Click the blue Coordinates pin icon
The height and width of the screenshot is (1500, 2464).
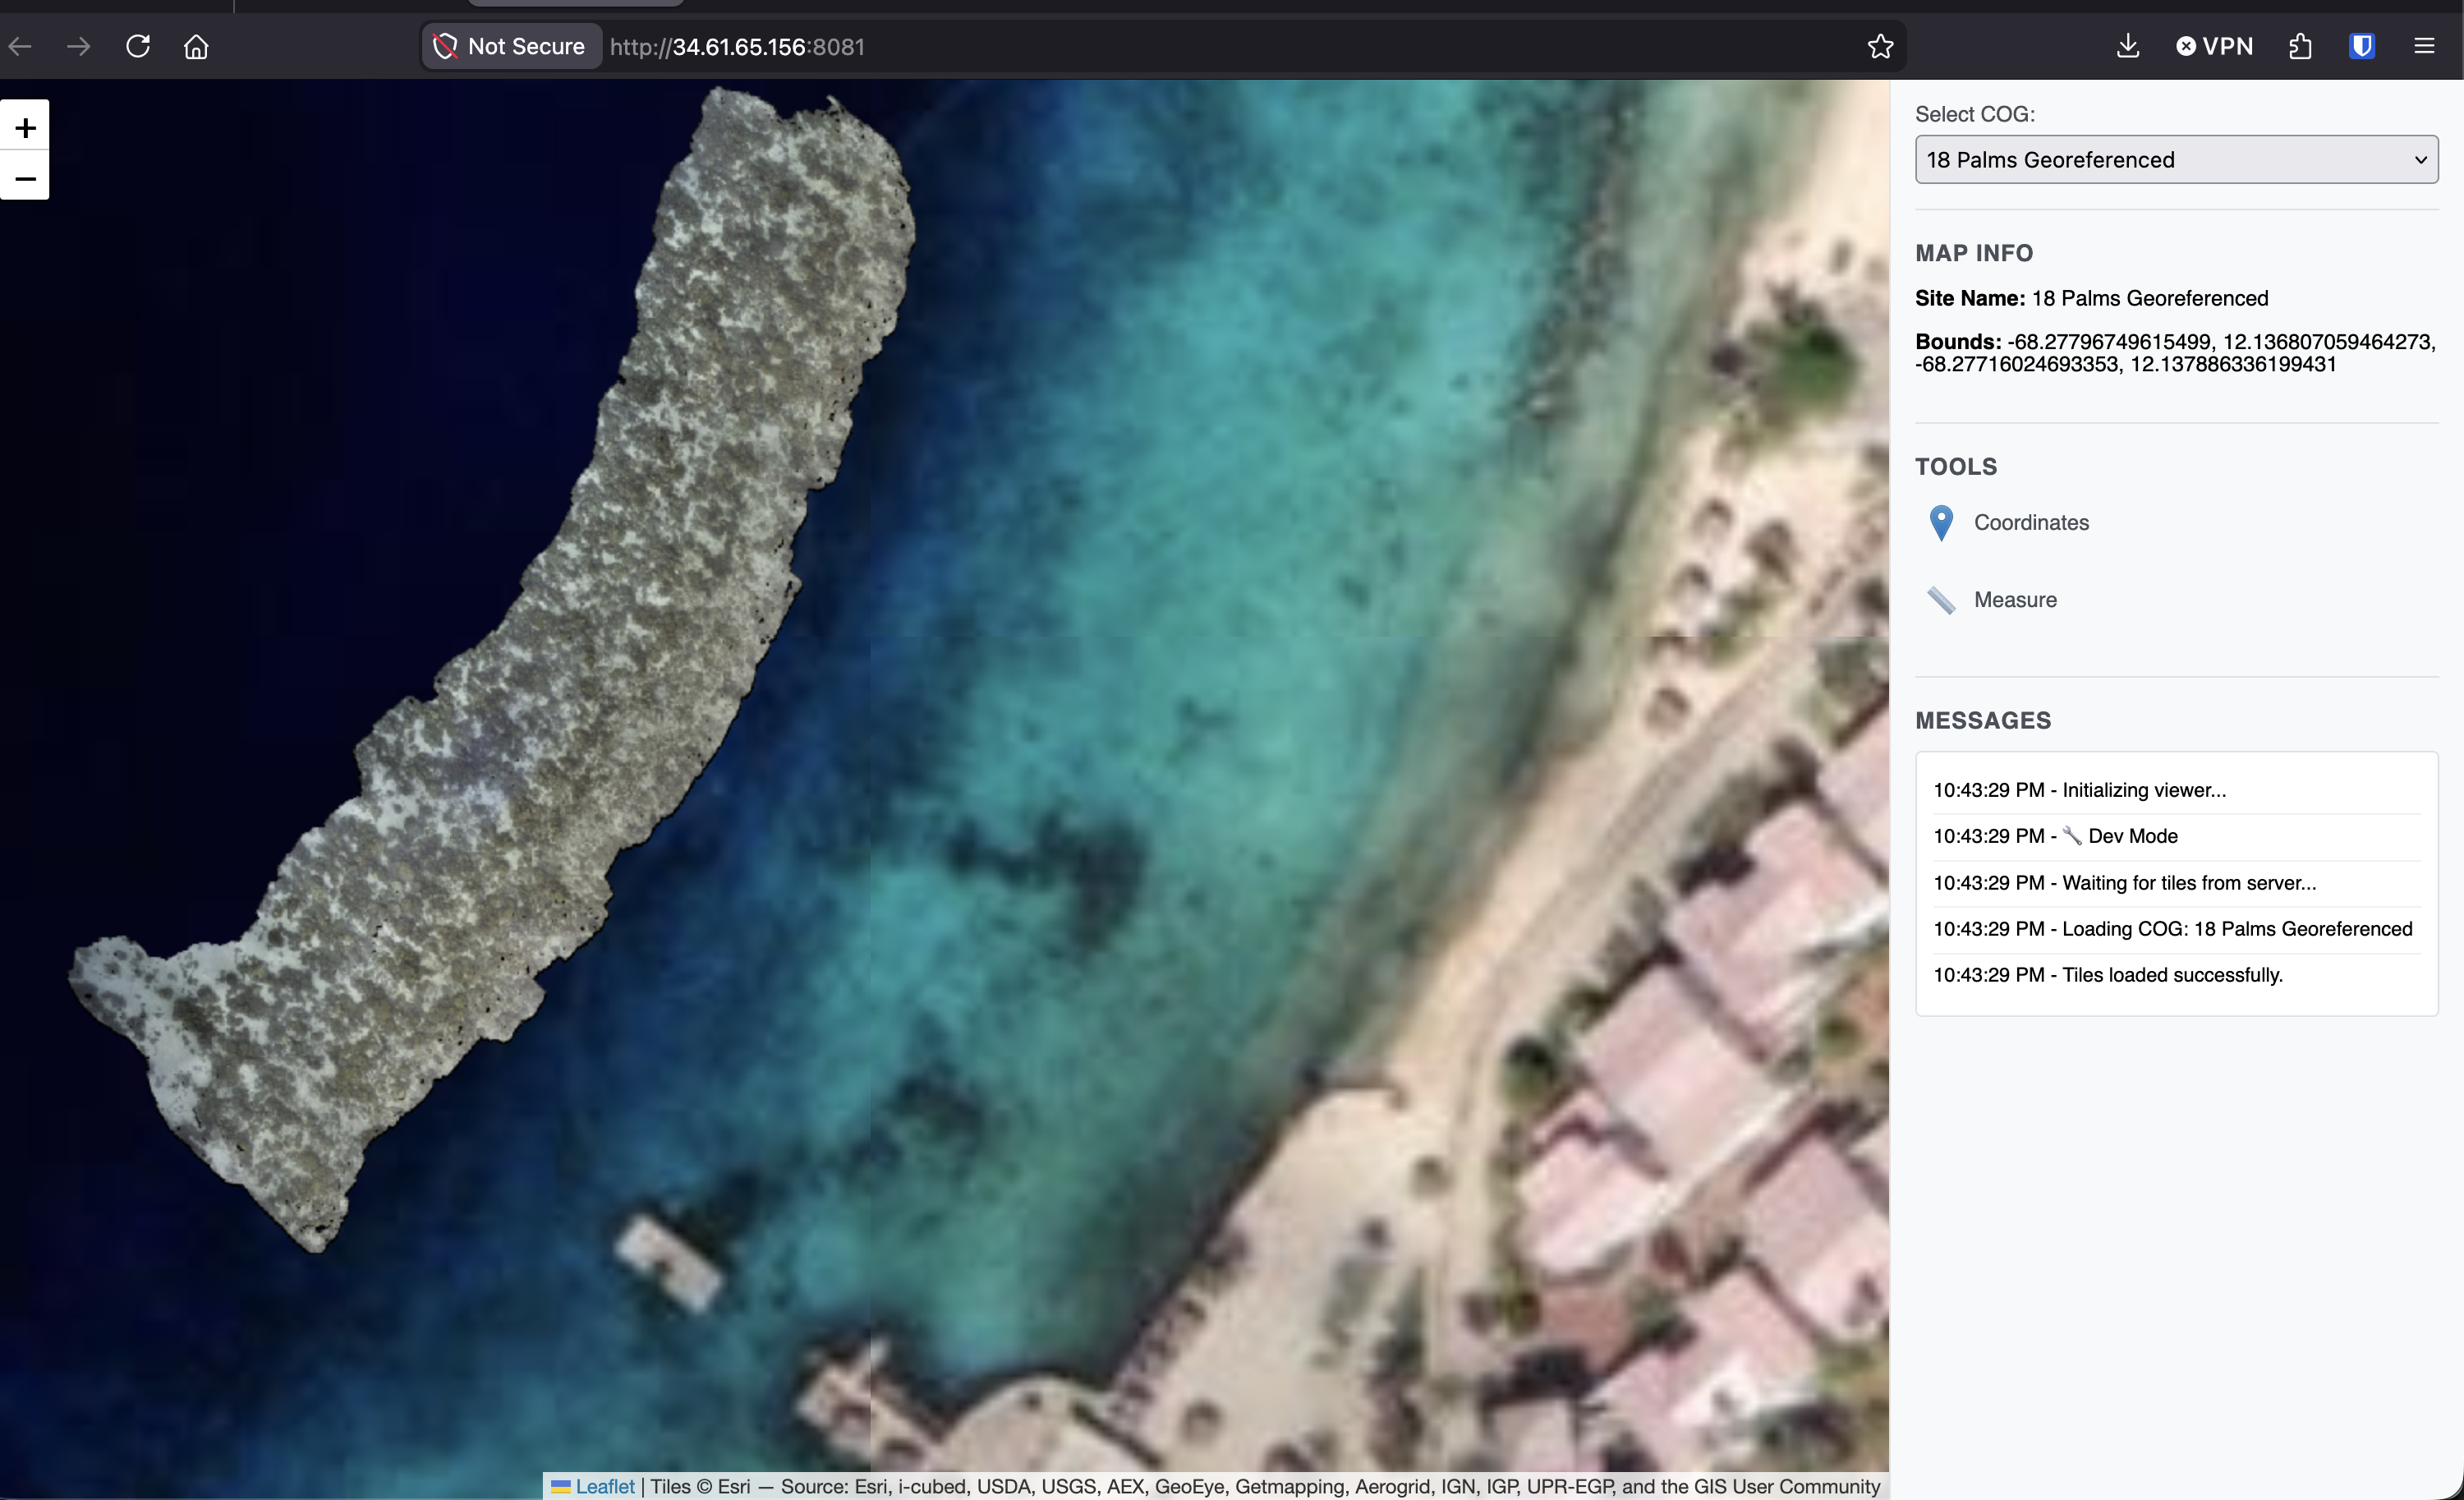1940,522
